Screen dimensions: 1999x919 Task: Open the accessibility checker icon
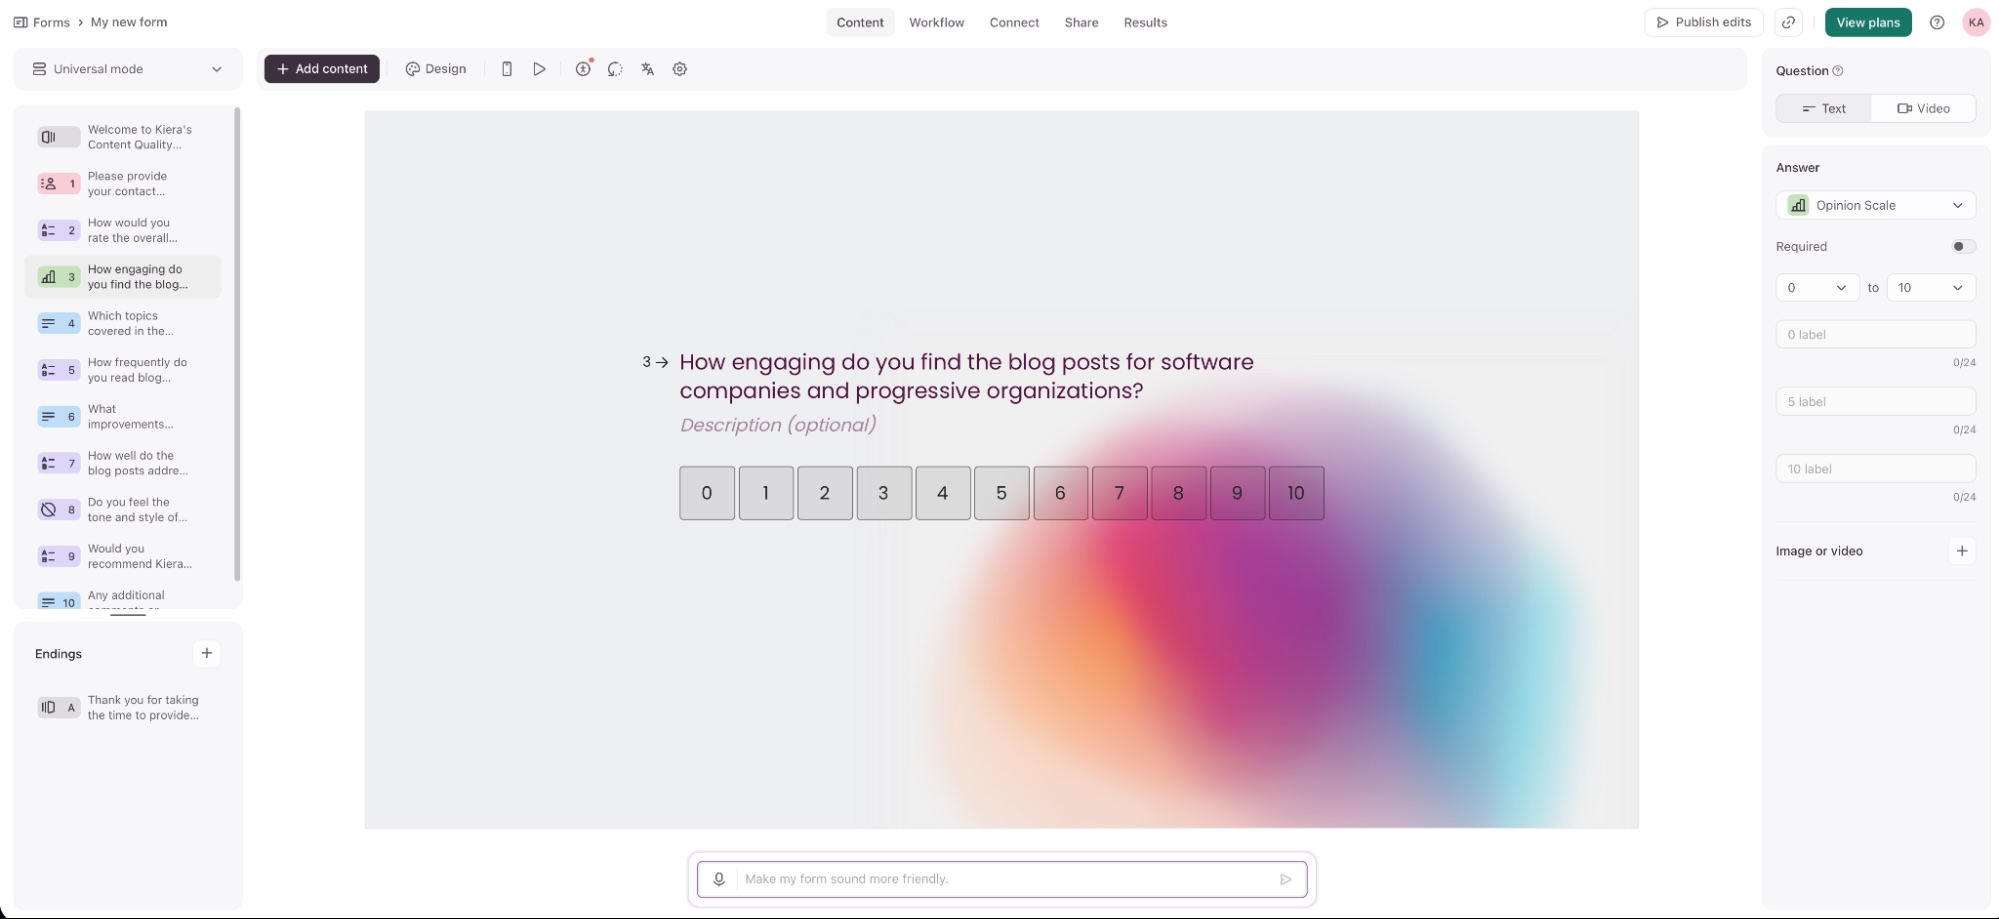pyautogui.click(x=583, y=69)
